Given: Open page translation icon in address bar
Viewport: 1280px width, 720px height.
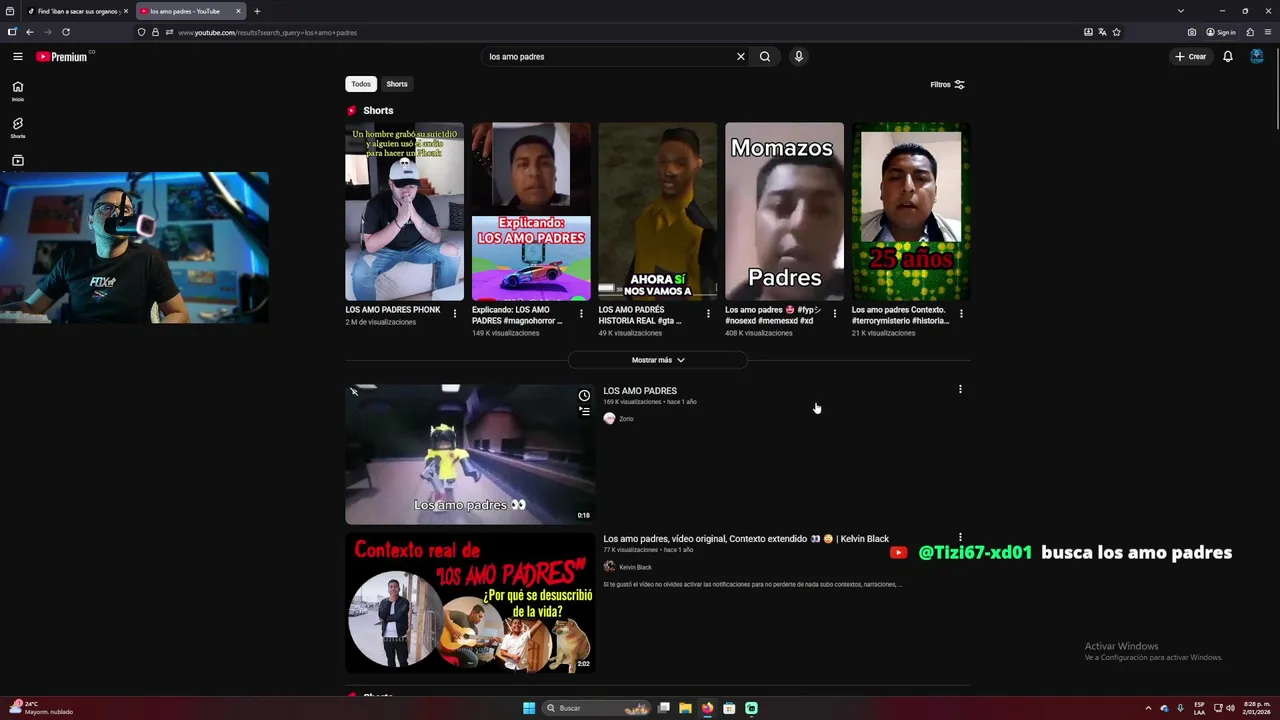Looking at the screenshot, I should coord(1102,32).
